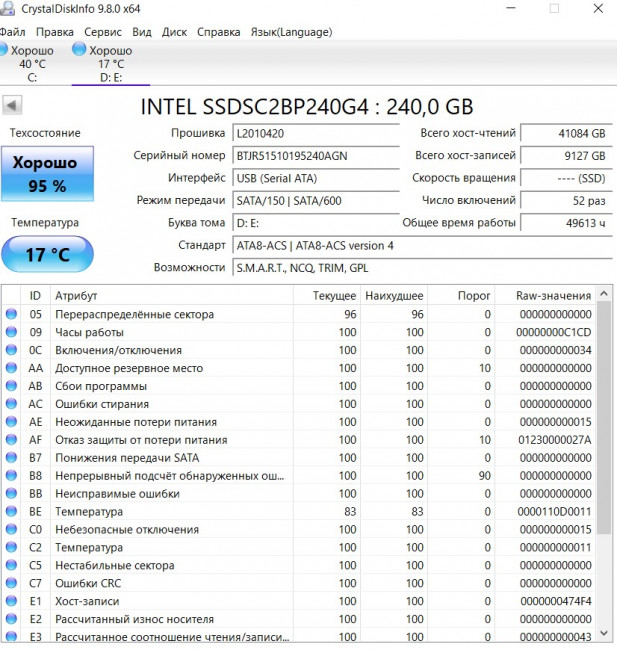617x650 pixels.
Task: Click the Стандарт field ATA8-ACS
Action: [422, 245]
